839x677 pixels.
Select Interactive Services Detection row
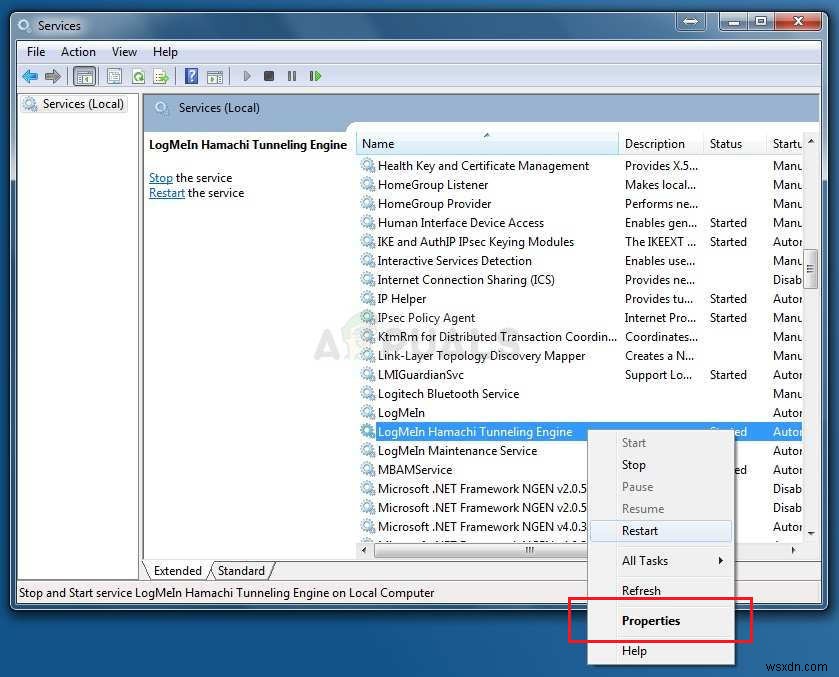(581, 261)
